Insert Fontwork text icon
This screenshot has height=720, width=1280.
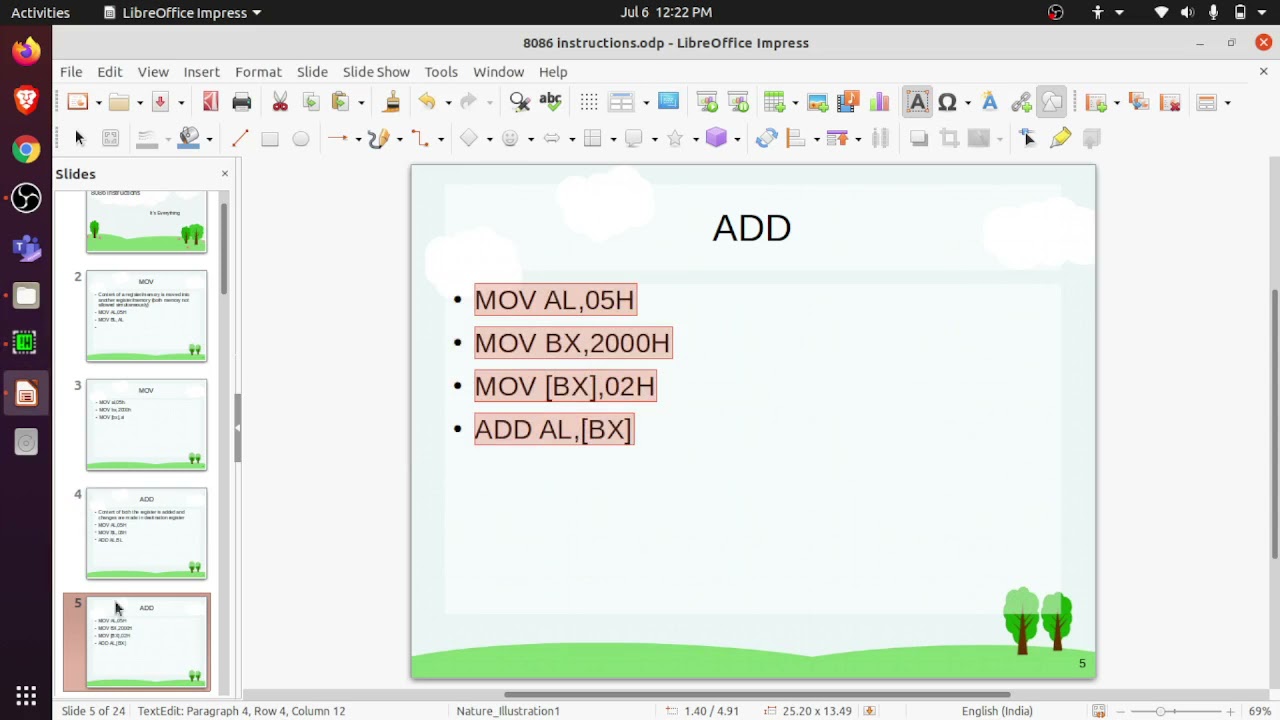pyautogui.click(x=989, y=101)
